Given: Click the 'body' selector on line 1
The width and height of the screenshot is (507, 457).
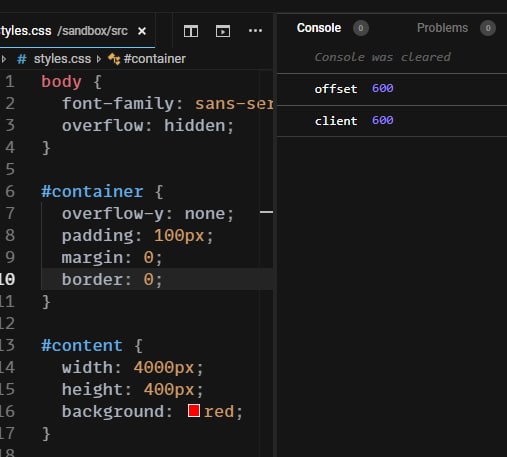Looking at the screenshot, I should pyautogui.click(x=61, y=82).
